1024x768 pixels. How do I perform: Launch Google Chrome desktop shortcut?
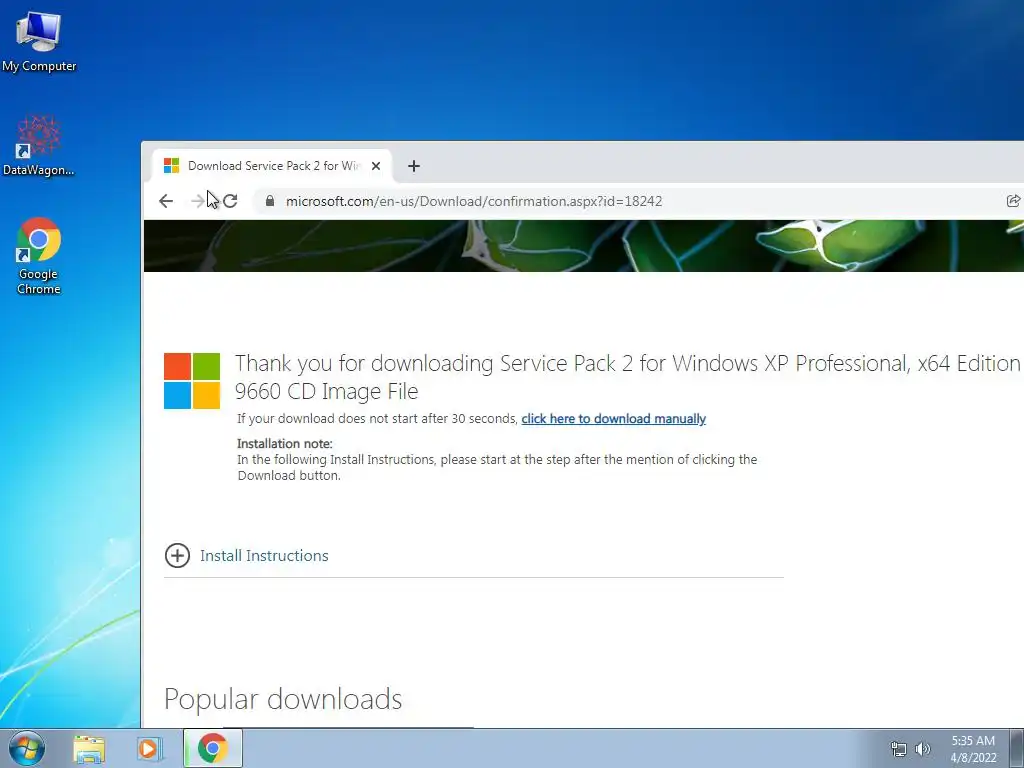coord(39,256)
